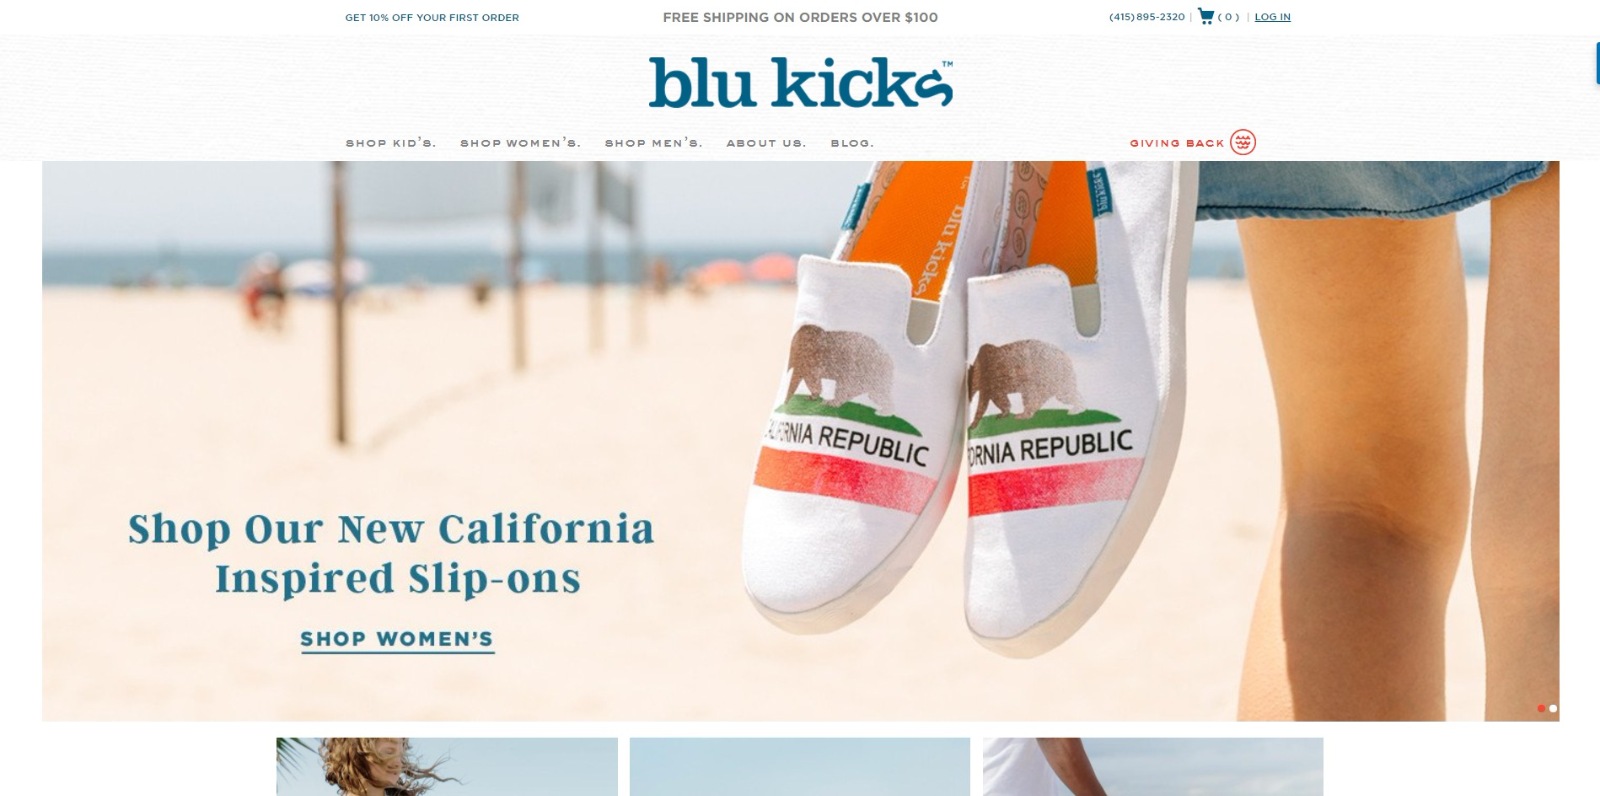Select the first orange carousel dot

pos(1541,708)
